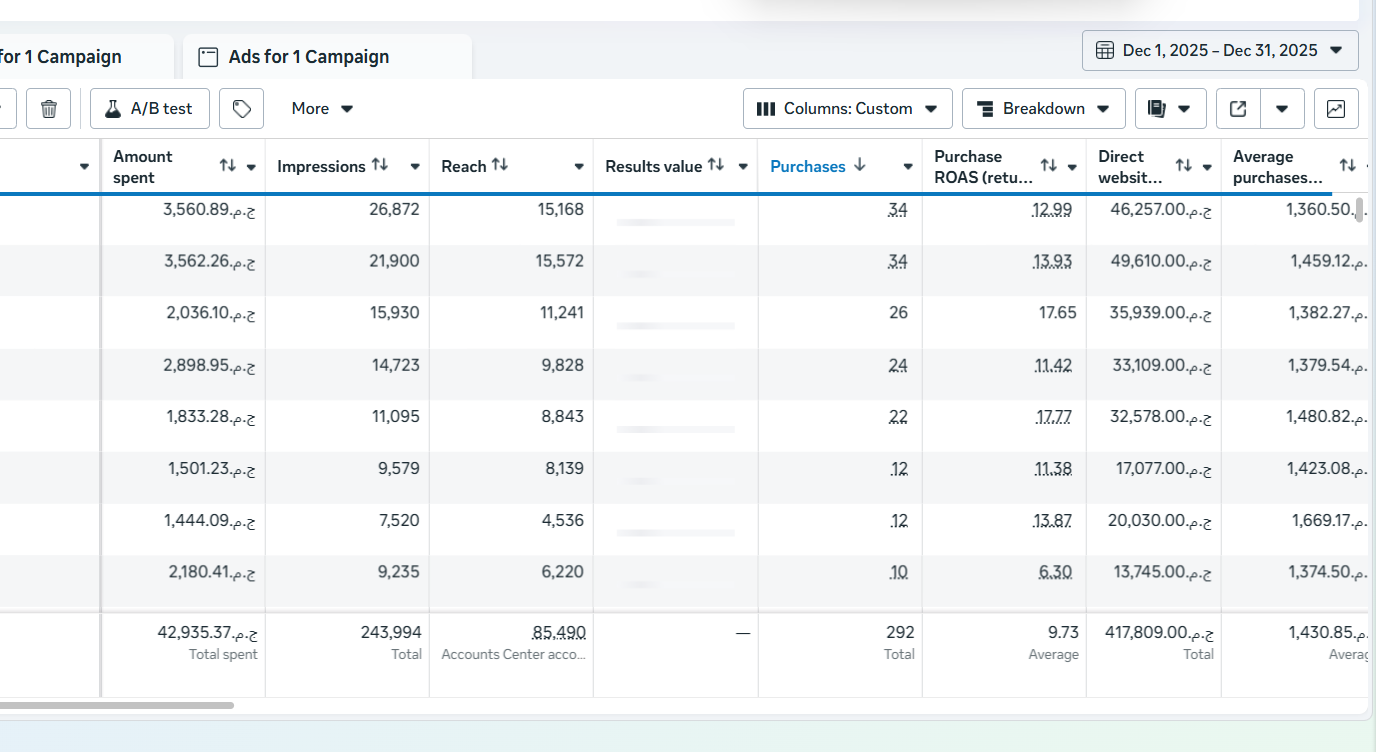1376x752 pixels.
Task: Click the horizontal table scrollbar
Action: 116,705
